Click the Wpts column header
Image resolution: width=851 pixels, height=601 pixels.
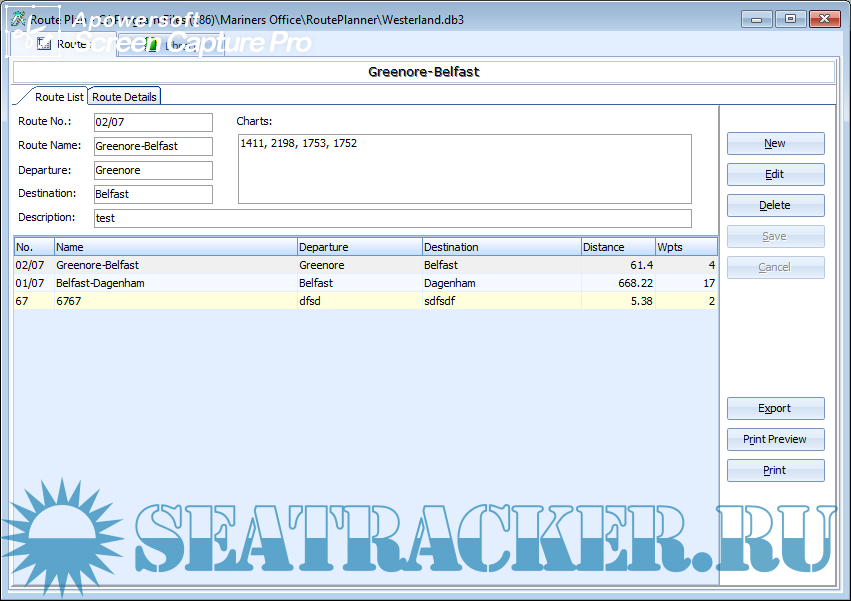685,247
